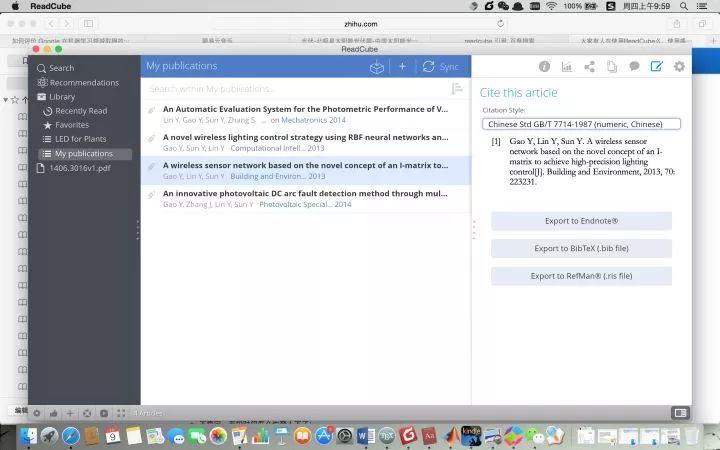Screen dimensions: 720x450
Task: Open the metrics bar chart icon
Action: (567, 67)
